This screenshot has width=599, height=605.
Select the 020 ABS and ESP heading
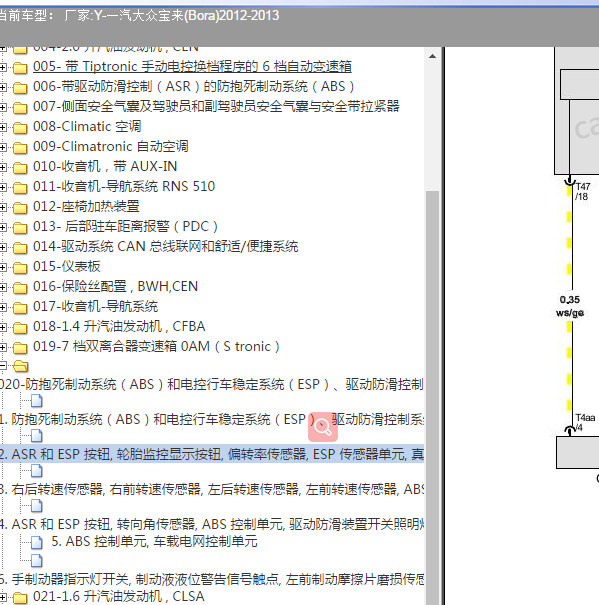212,385
